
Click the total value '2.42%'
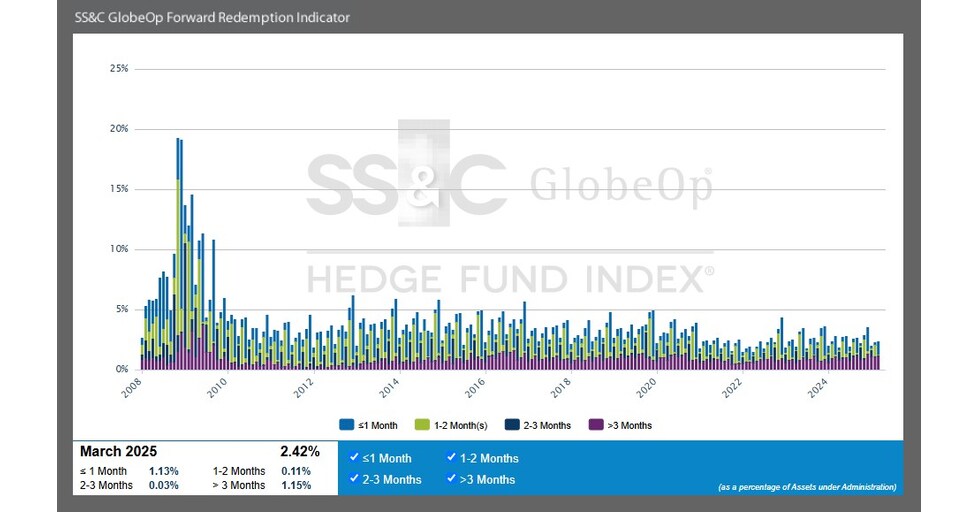tap(300, 452)
